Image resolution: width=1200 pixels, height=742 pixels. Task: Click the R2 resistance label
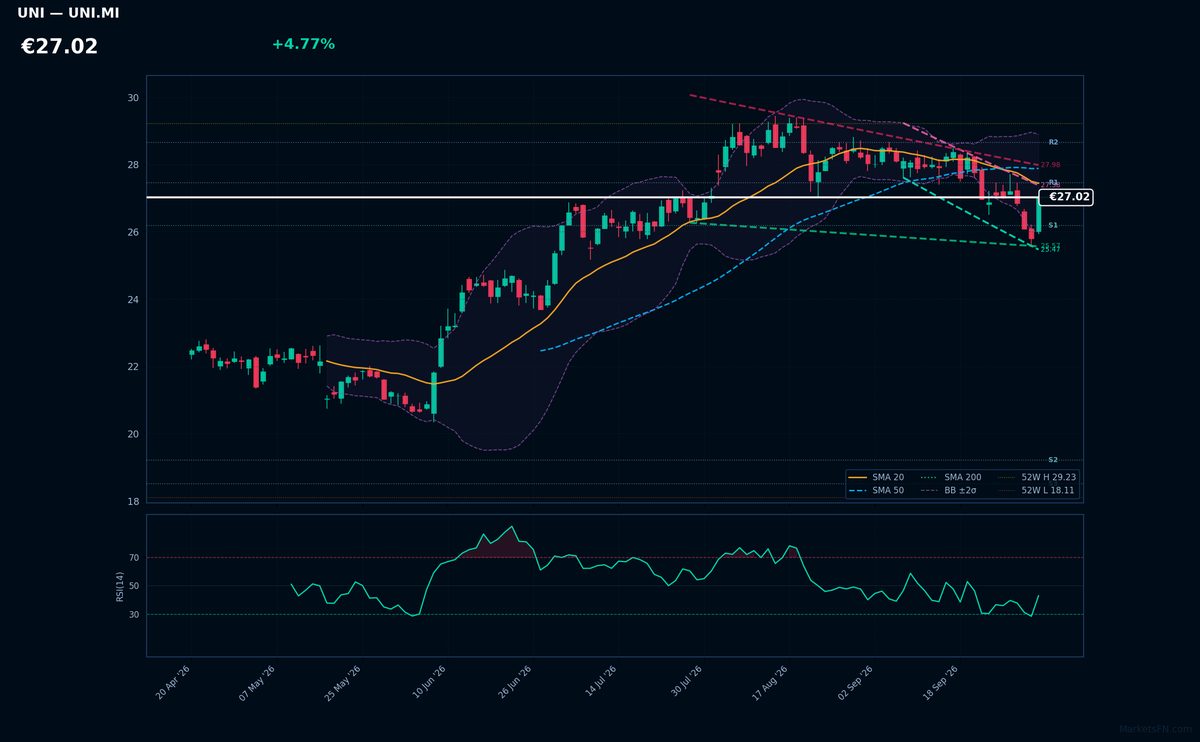[x=1053, y=143]
